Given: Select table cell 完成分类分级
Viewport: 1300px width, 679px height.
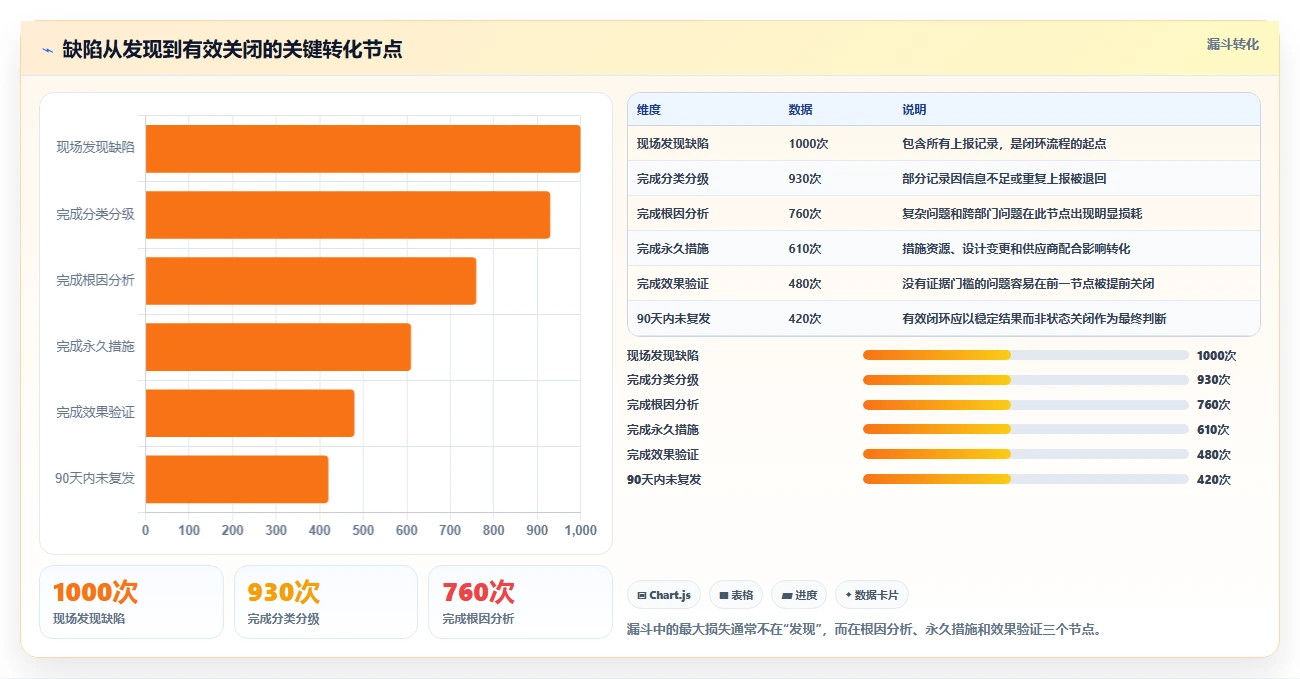Looking at the screenshot, I should point(673,179).
